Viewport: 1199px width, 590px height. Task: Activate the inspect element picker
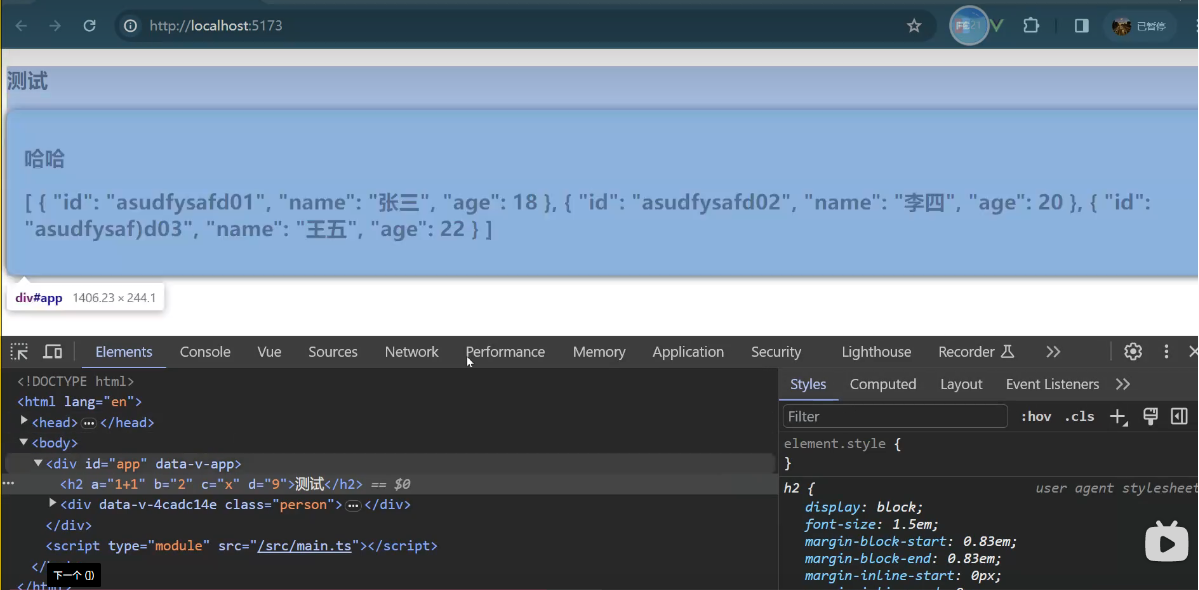click(x=19, y=352)
